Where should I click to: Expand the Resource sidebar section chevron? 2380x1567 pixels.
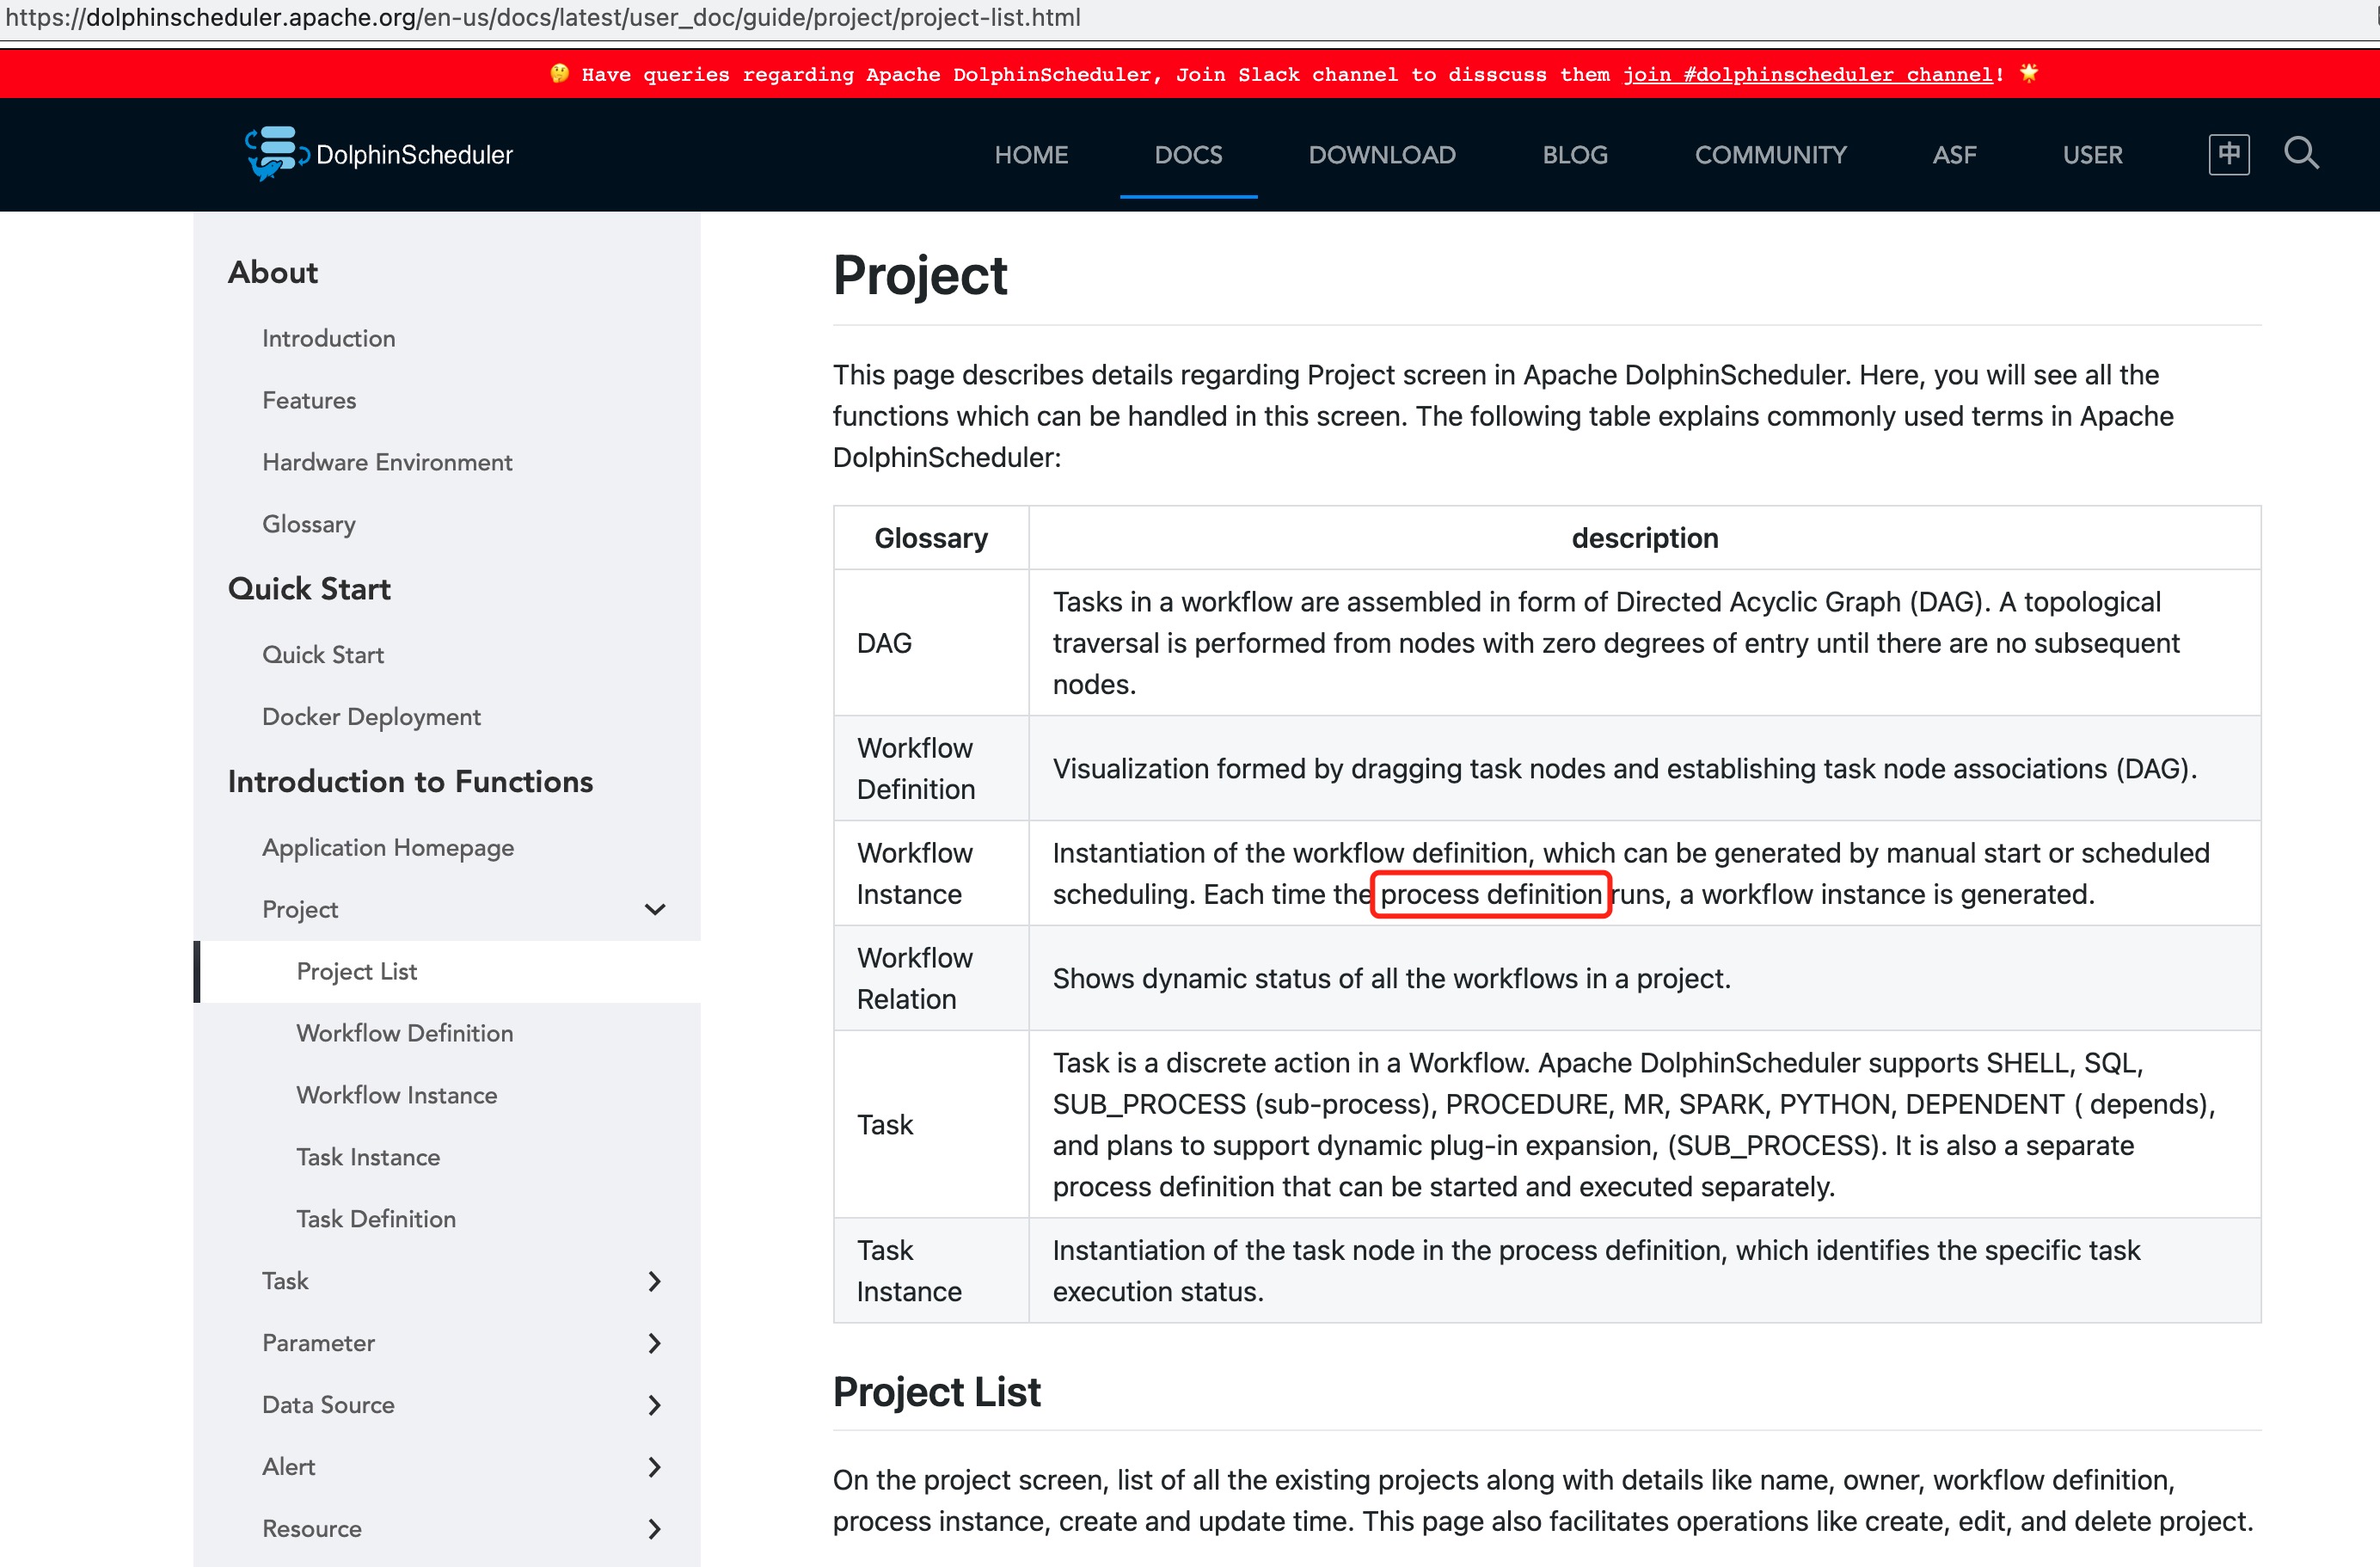[x=655, y=1529]
